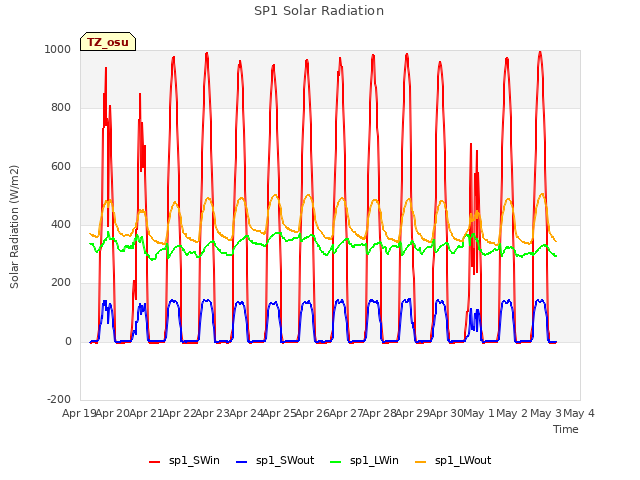Click the -200 y-axis tick label
The width and height of the screenshot is (640, 480).
coord(59,399)
